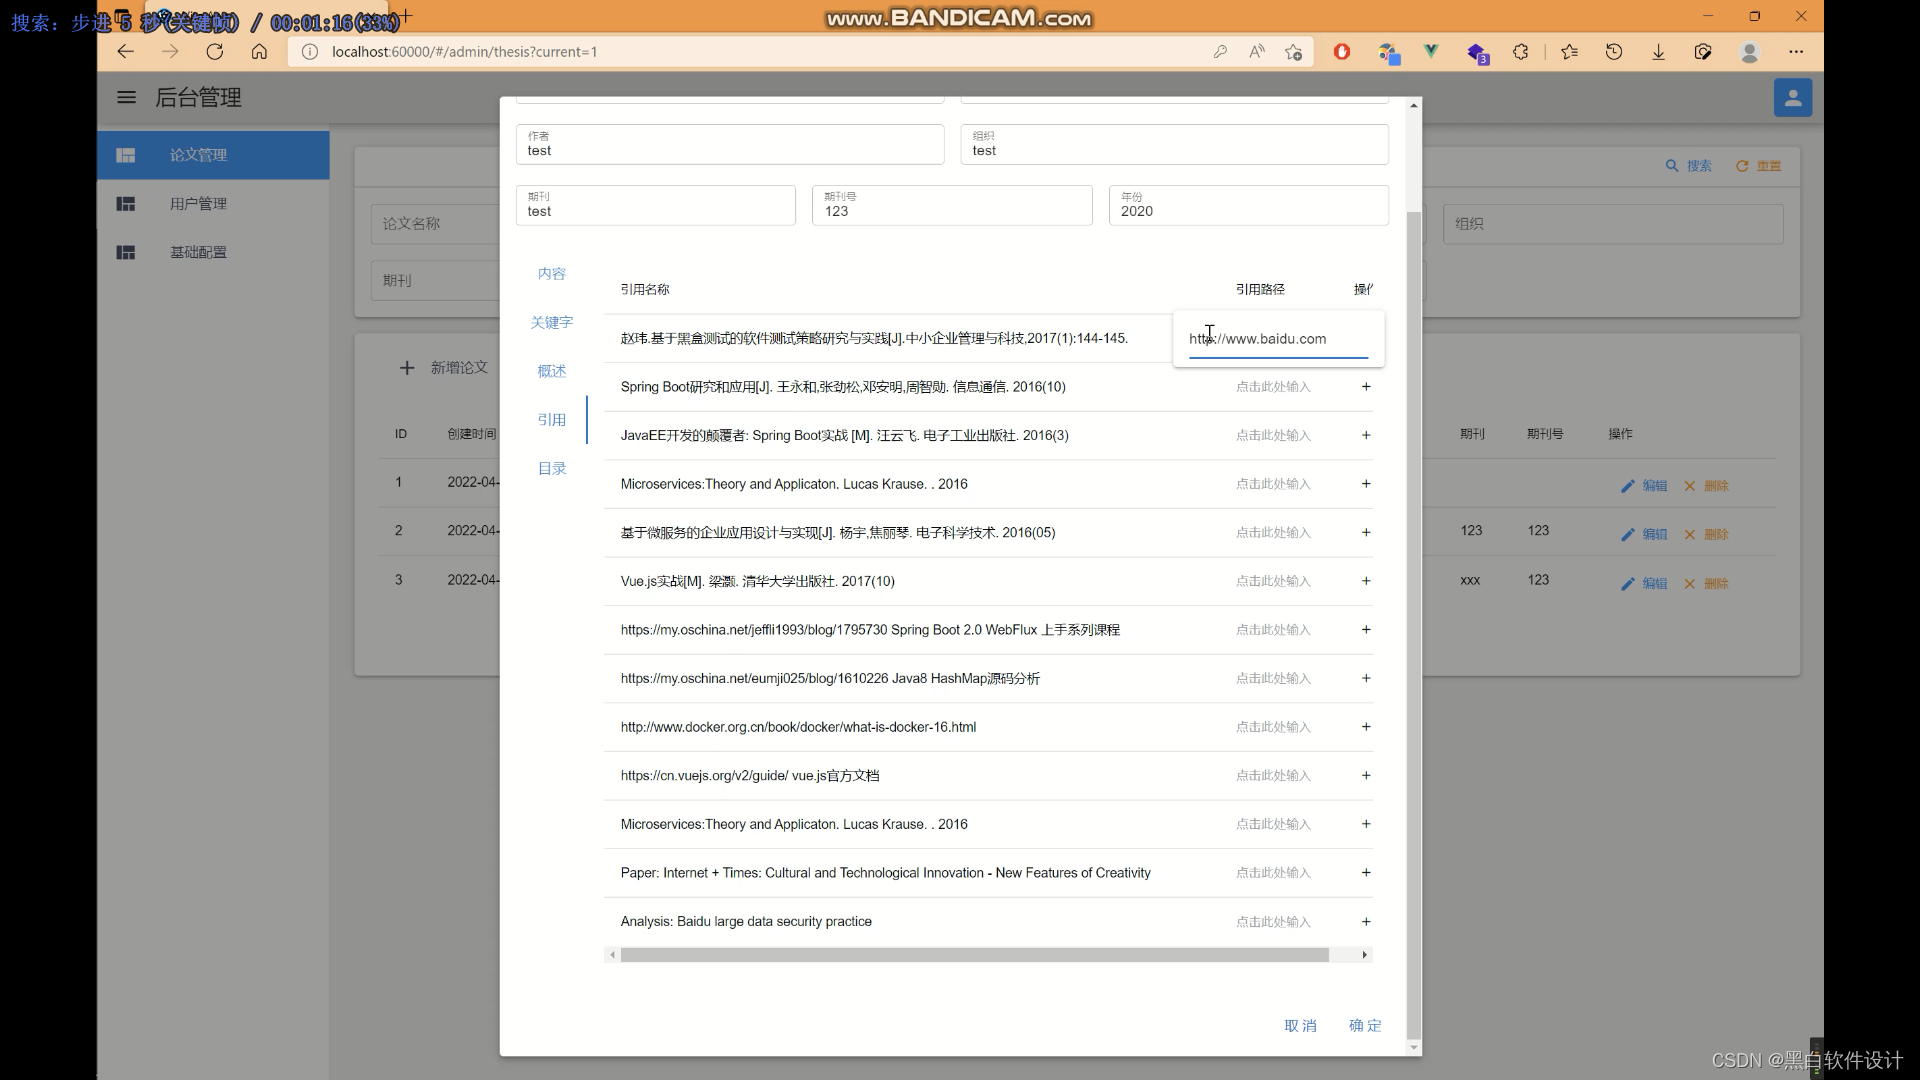Open browser settings and more menu
Screen dimensions: 1920x1080
(x=1796, y=52)
